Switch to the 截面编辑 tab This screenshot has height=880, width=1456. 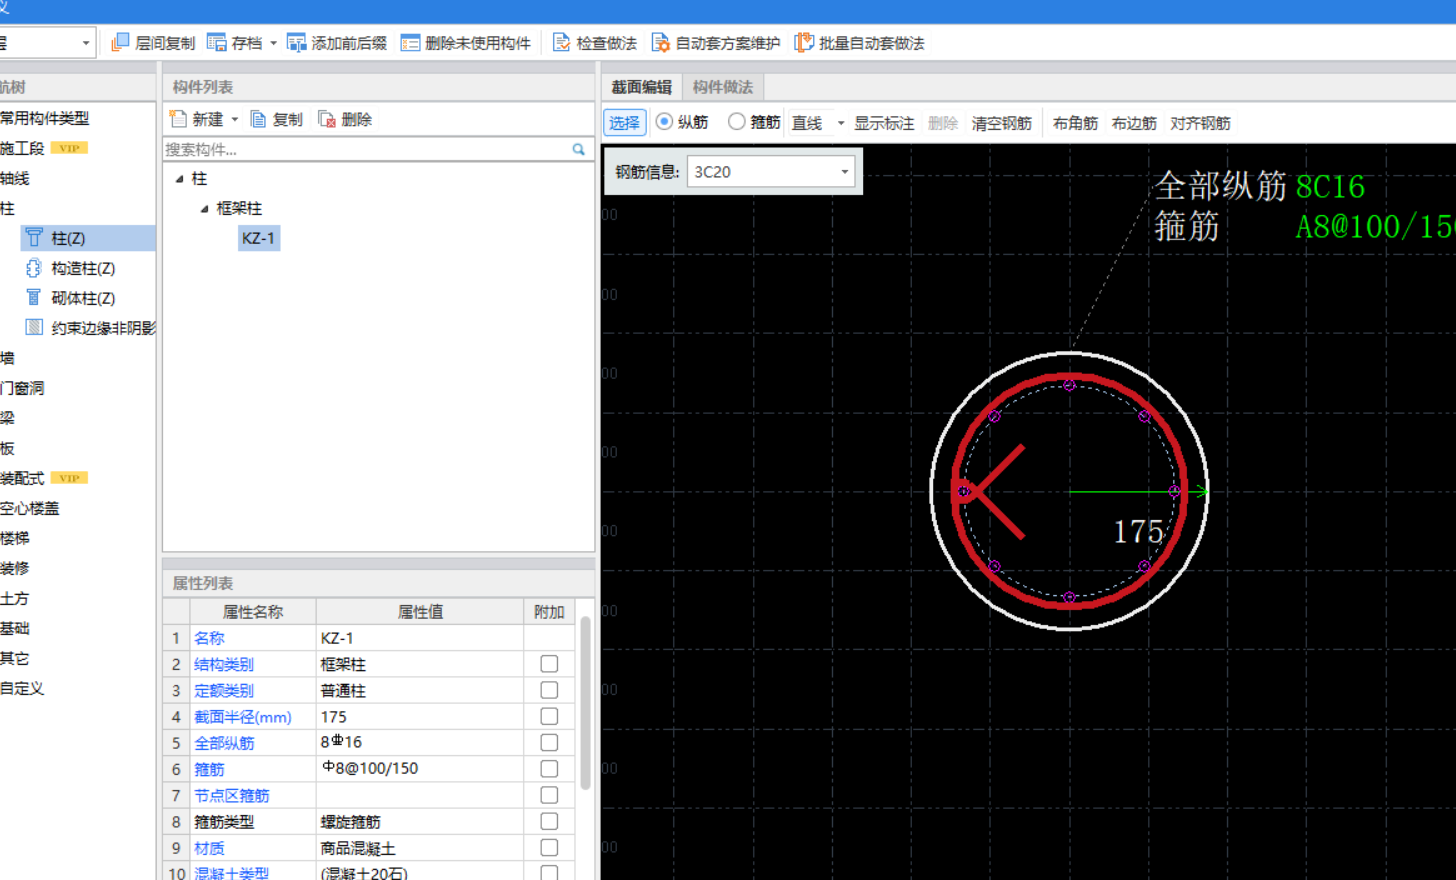[642, 87]
